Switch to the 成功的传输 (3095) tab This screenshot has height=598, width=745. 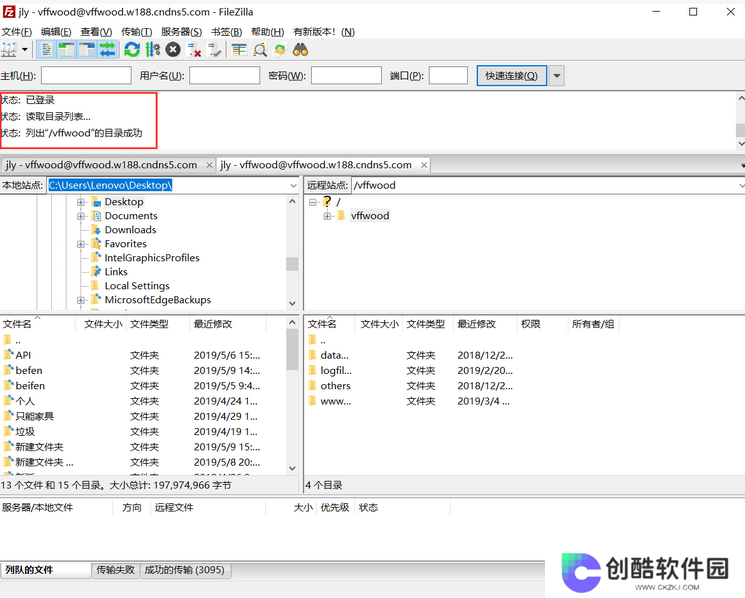184,570
